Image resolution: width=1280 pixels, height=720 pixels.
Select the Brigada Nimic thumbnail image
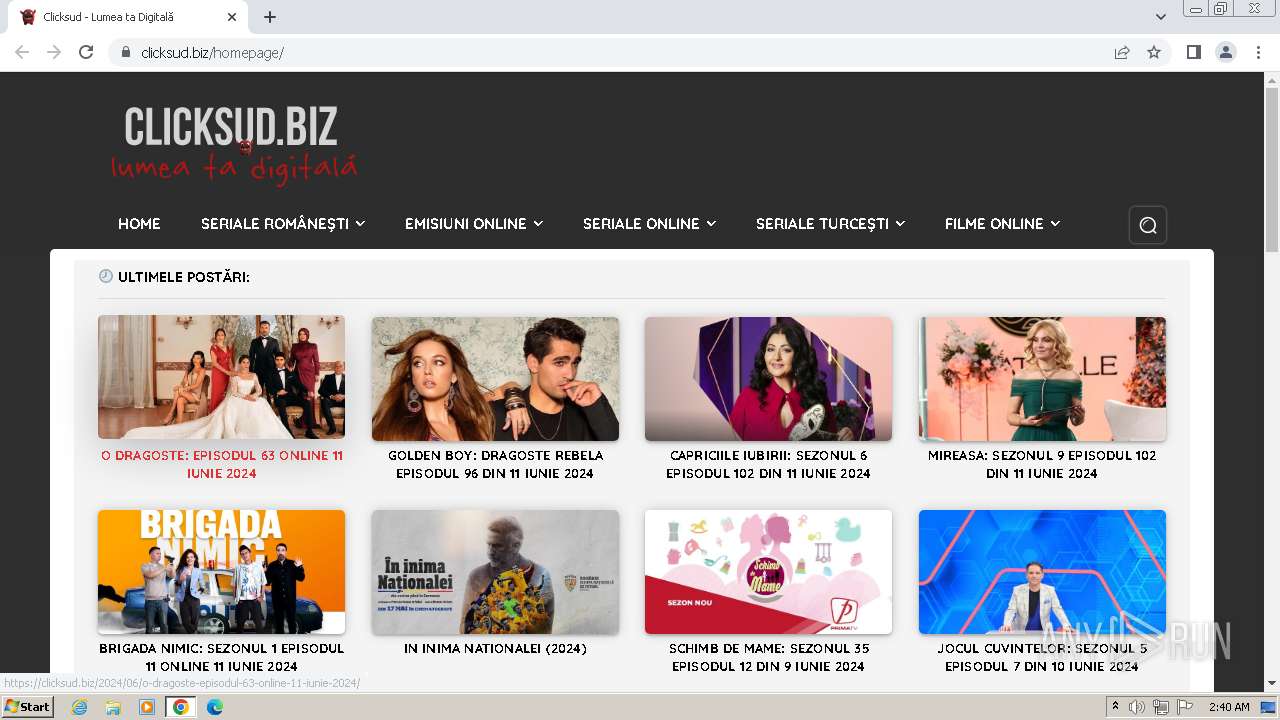(221, 572)
